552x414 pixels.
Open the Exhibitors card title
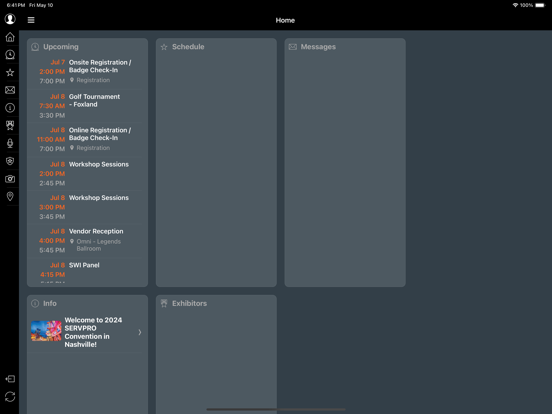pyautogui.click(x=189, y=303)
